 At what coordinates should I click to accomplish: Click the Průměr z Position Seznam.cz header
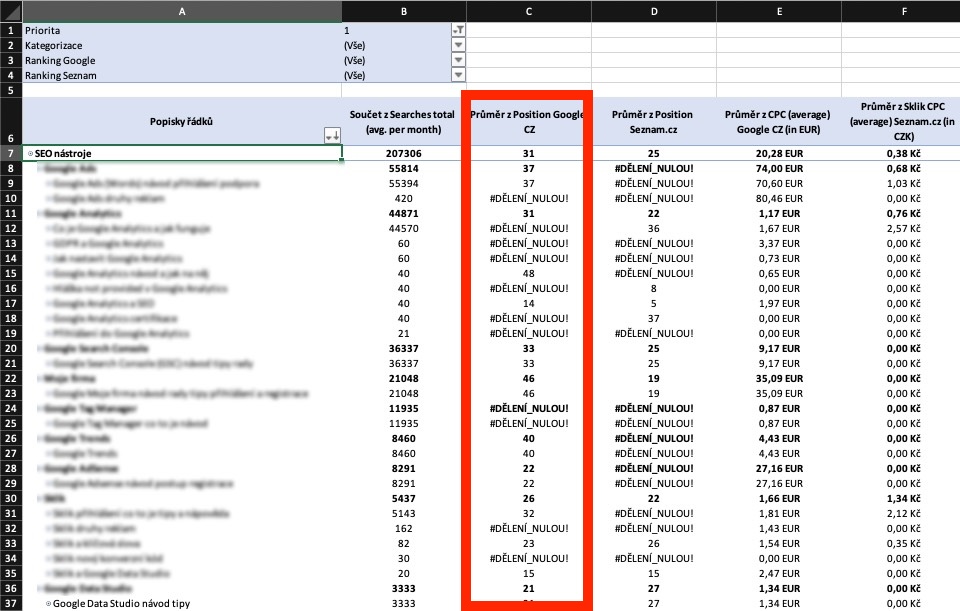tap(654, 121)
